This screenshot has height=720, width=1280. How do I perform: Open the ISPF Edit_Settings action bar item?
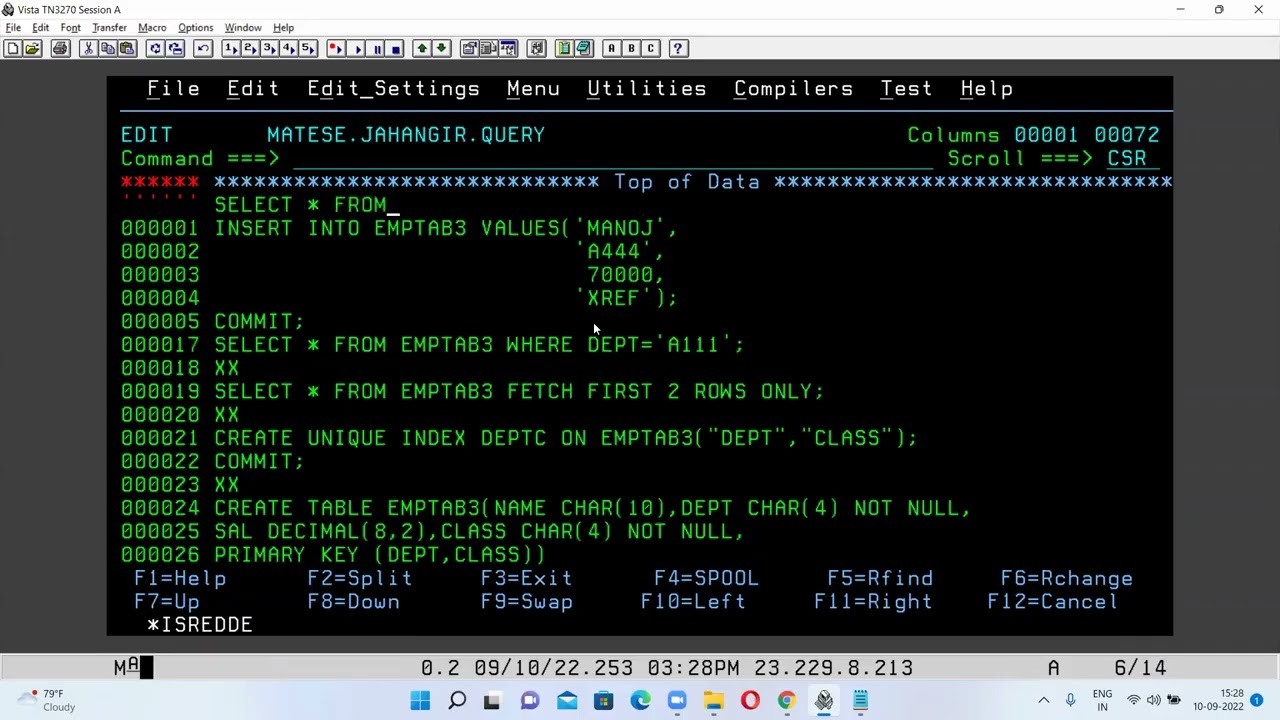tap(393, 89)
